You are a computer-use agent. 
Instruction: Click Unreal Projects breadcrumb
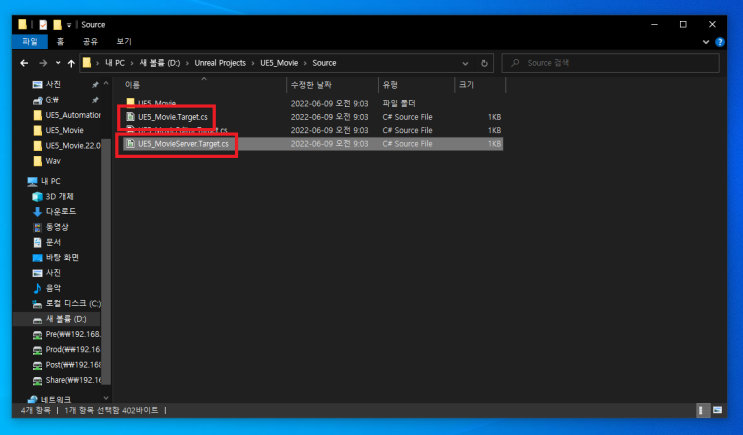click(x=220, y=63)
